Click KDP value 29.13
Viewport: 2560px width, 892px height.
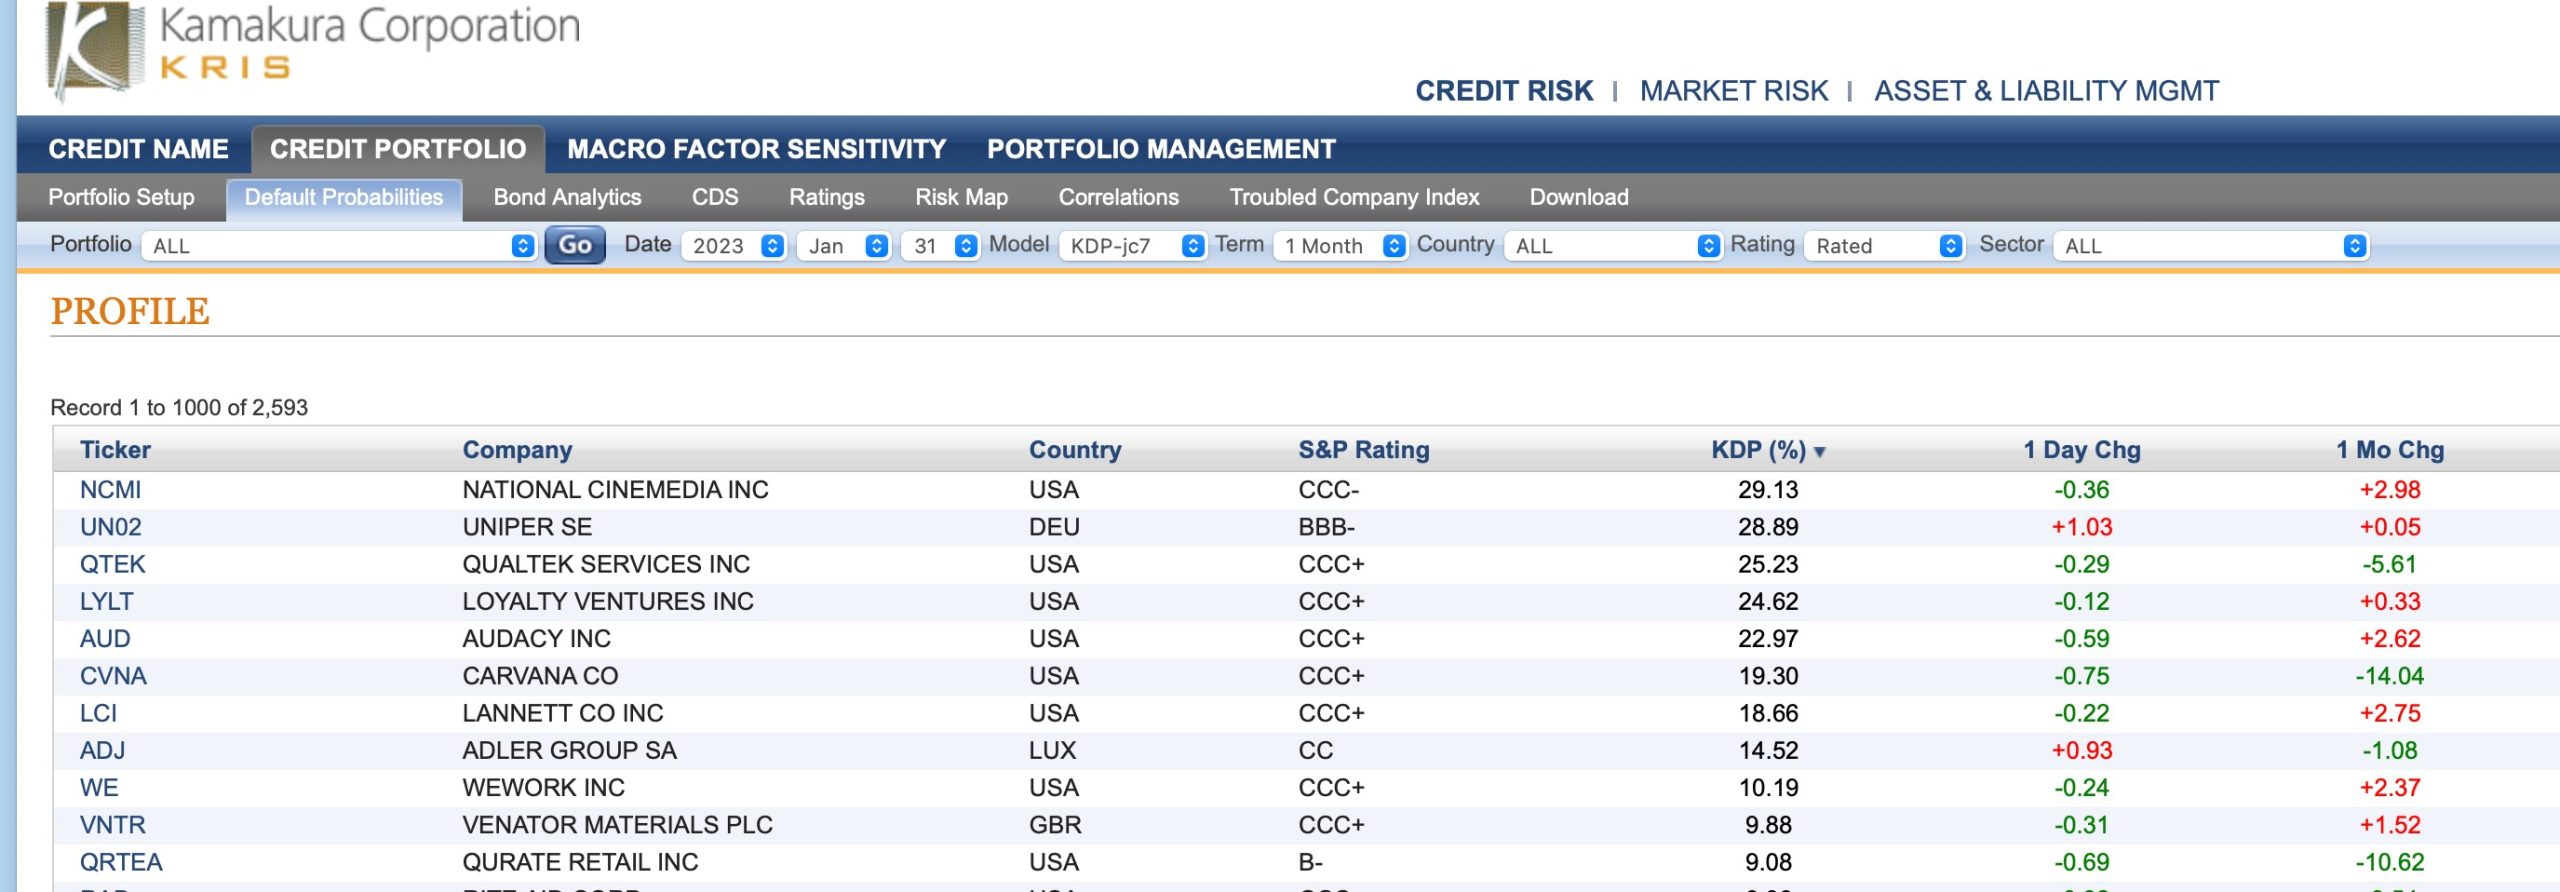1768,490
